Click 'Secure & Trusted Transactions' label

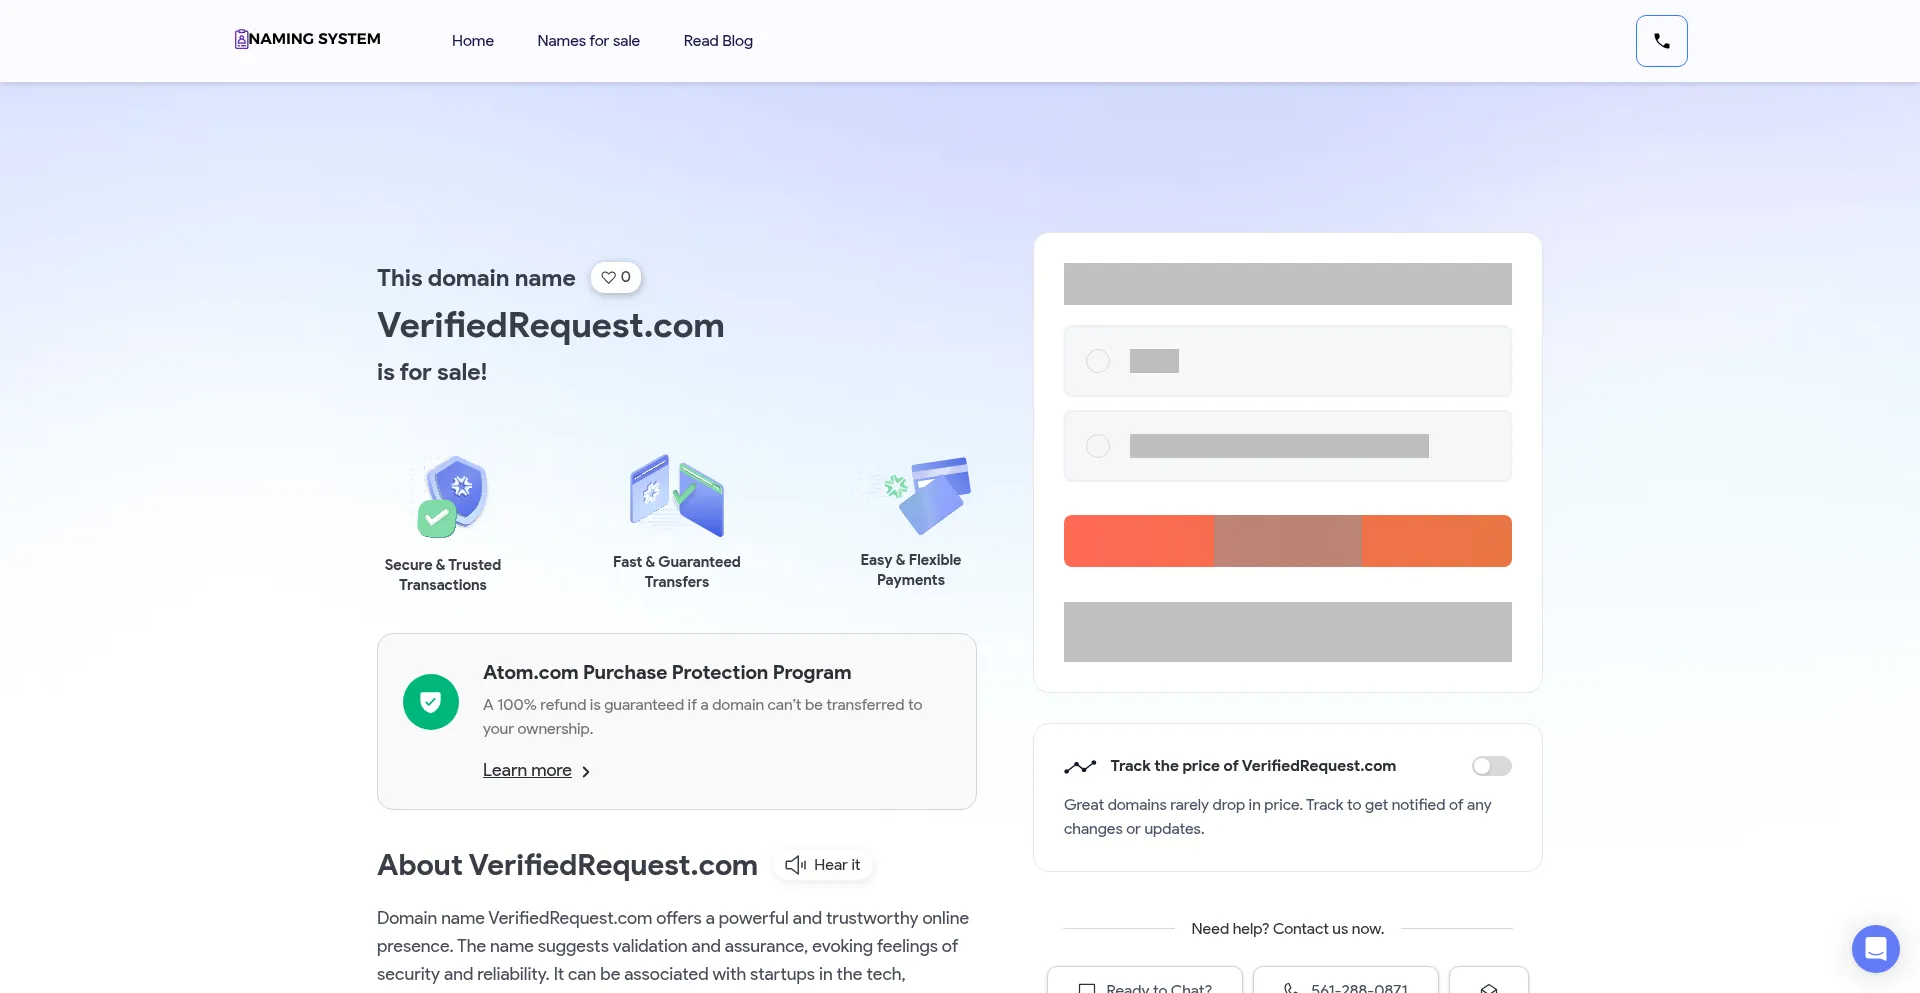coord(443,575)
